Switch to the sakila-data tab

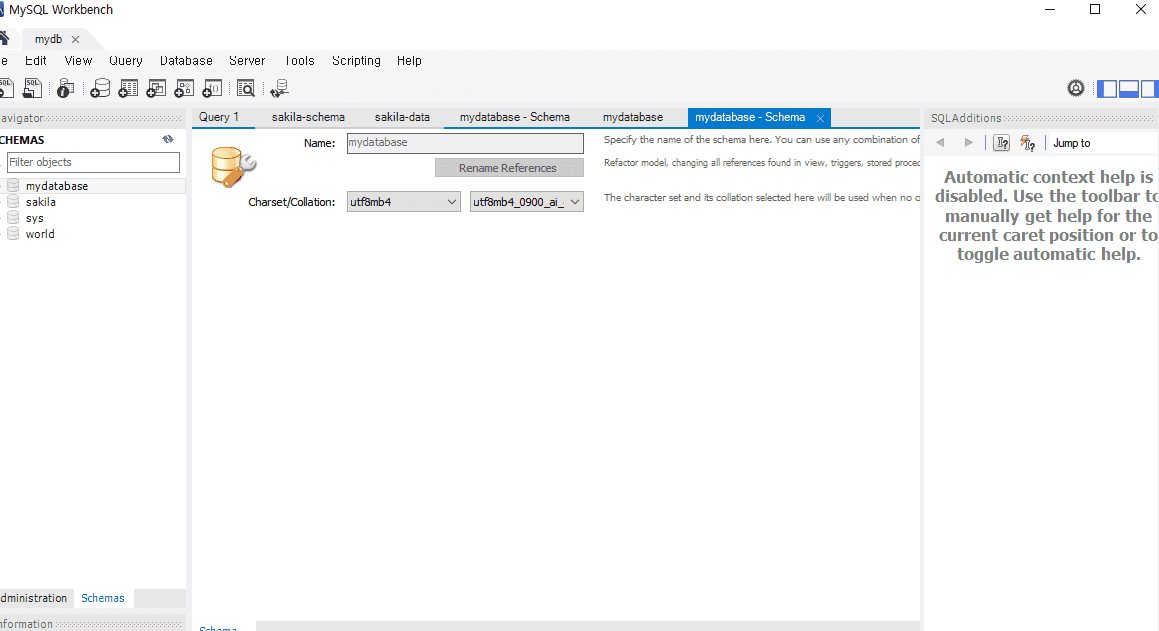coord(402,117)
